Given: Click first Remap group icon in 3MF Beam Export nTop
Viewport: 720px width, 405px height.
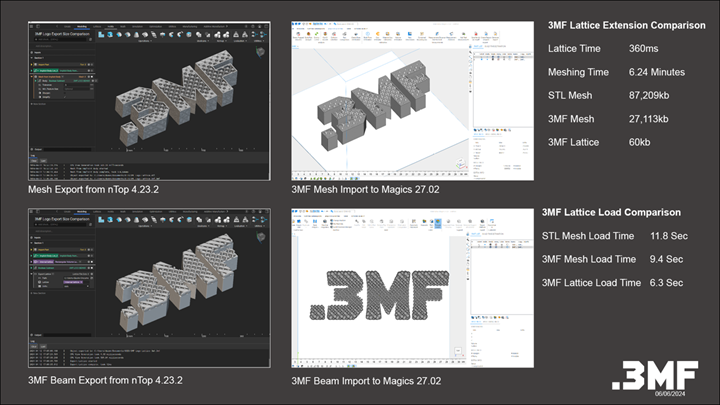Looking at the screenshot, I should coord(218,220).
